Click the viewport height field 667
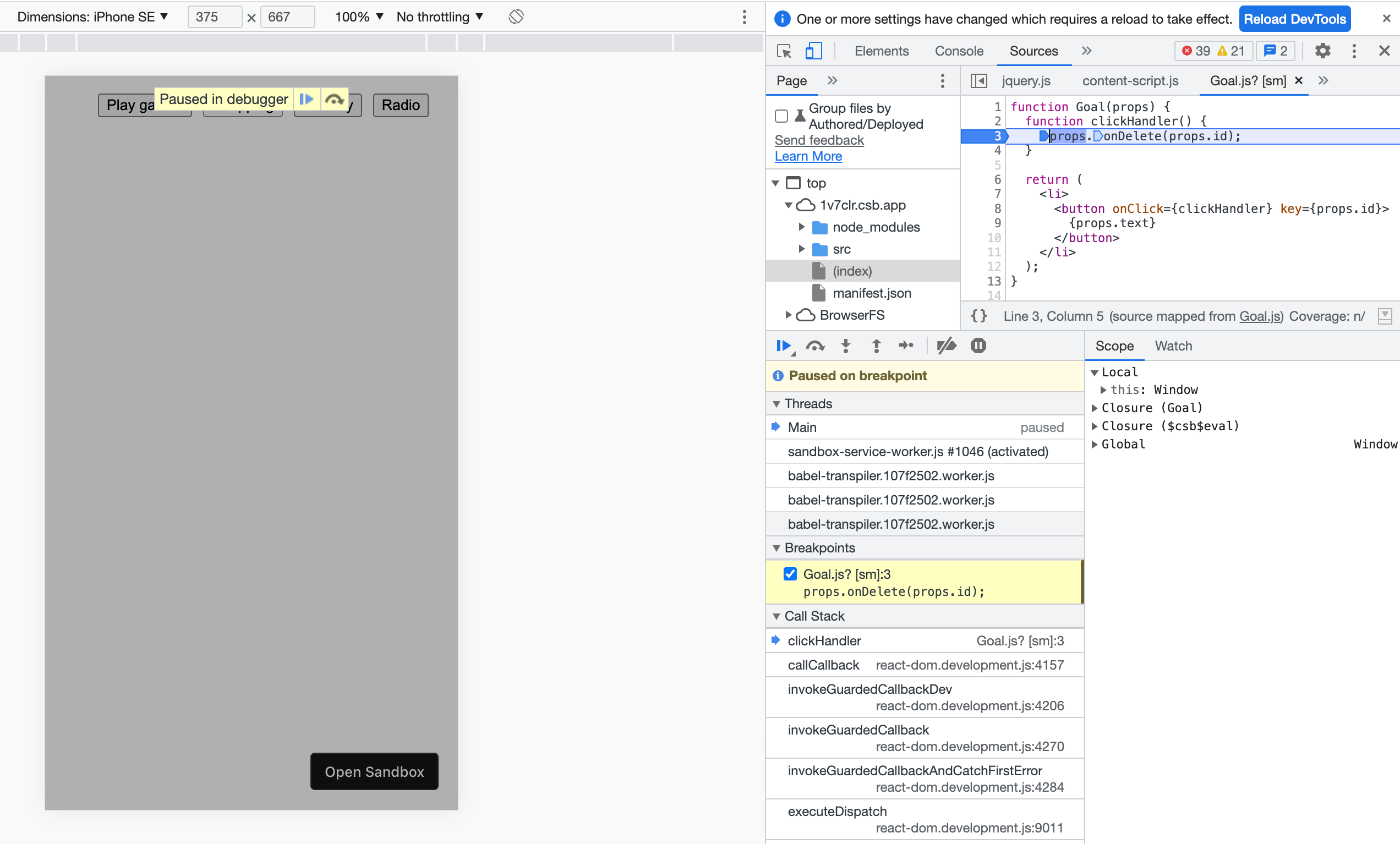 click(287, 17)
